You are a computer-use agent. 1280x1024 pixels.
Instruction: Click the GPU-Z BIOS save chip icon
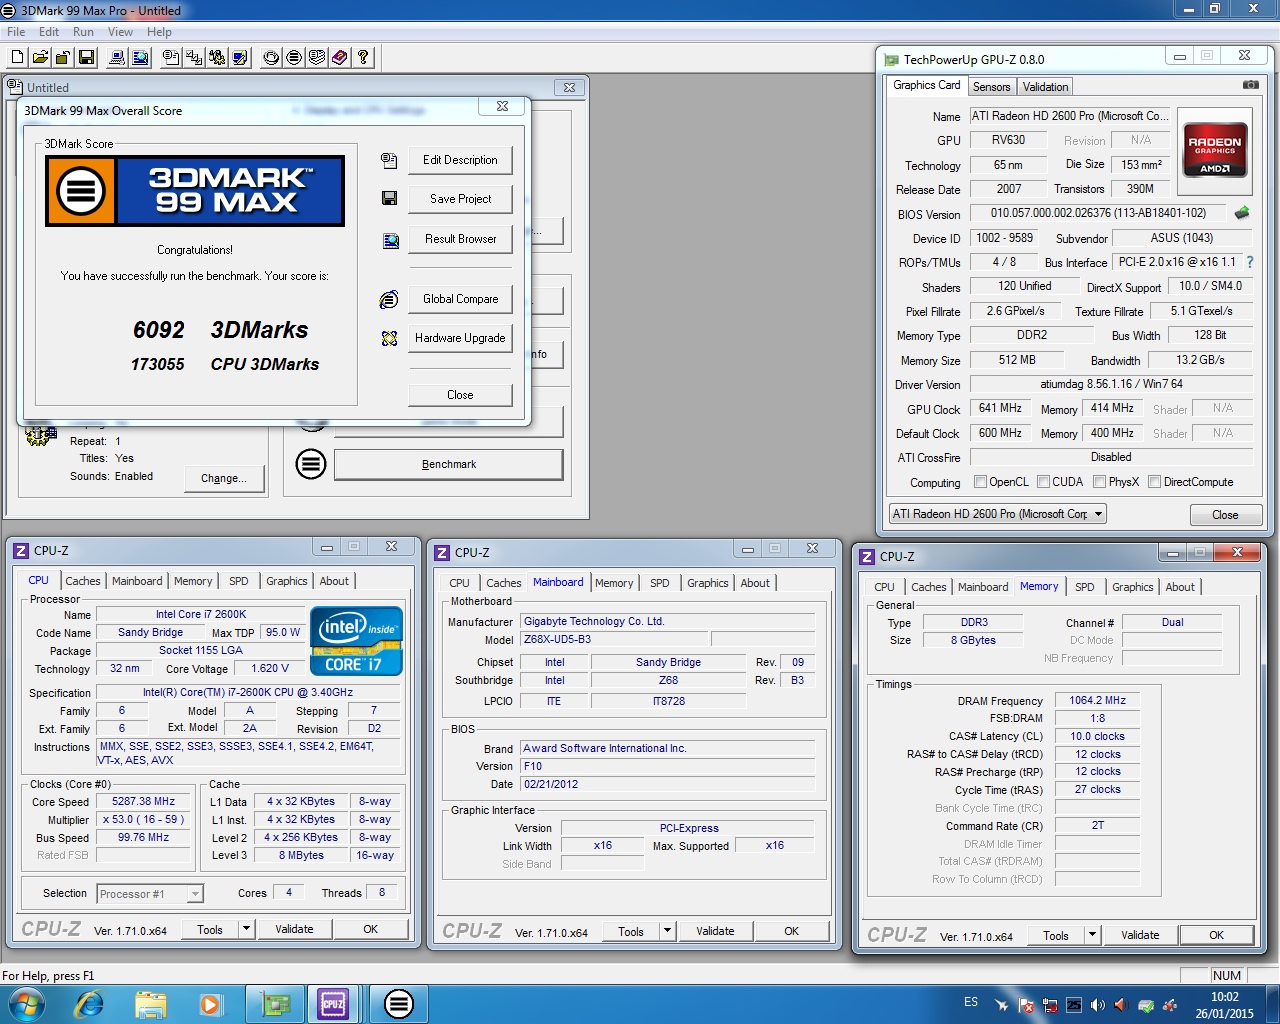click(x=1242, y=213)
